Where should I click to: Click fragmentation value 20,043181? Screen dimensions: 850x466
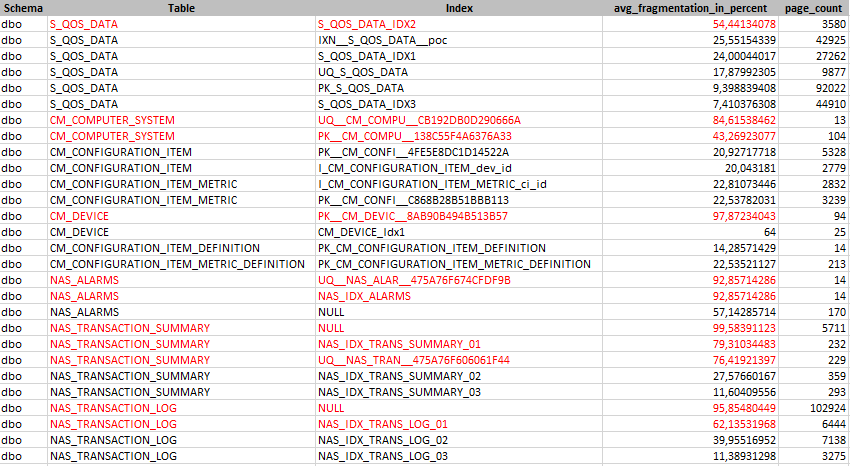[690, 168]
